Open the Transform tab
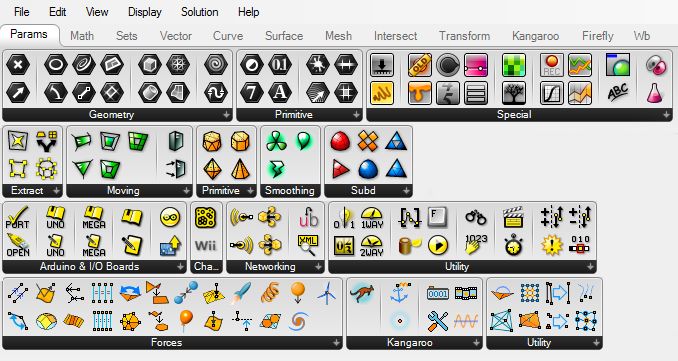The height and width of the screenshot is (361, 678). [x=464, y=36]
